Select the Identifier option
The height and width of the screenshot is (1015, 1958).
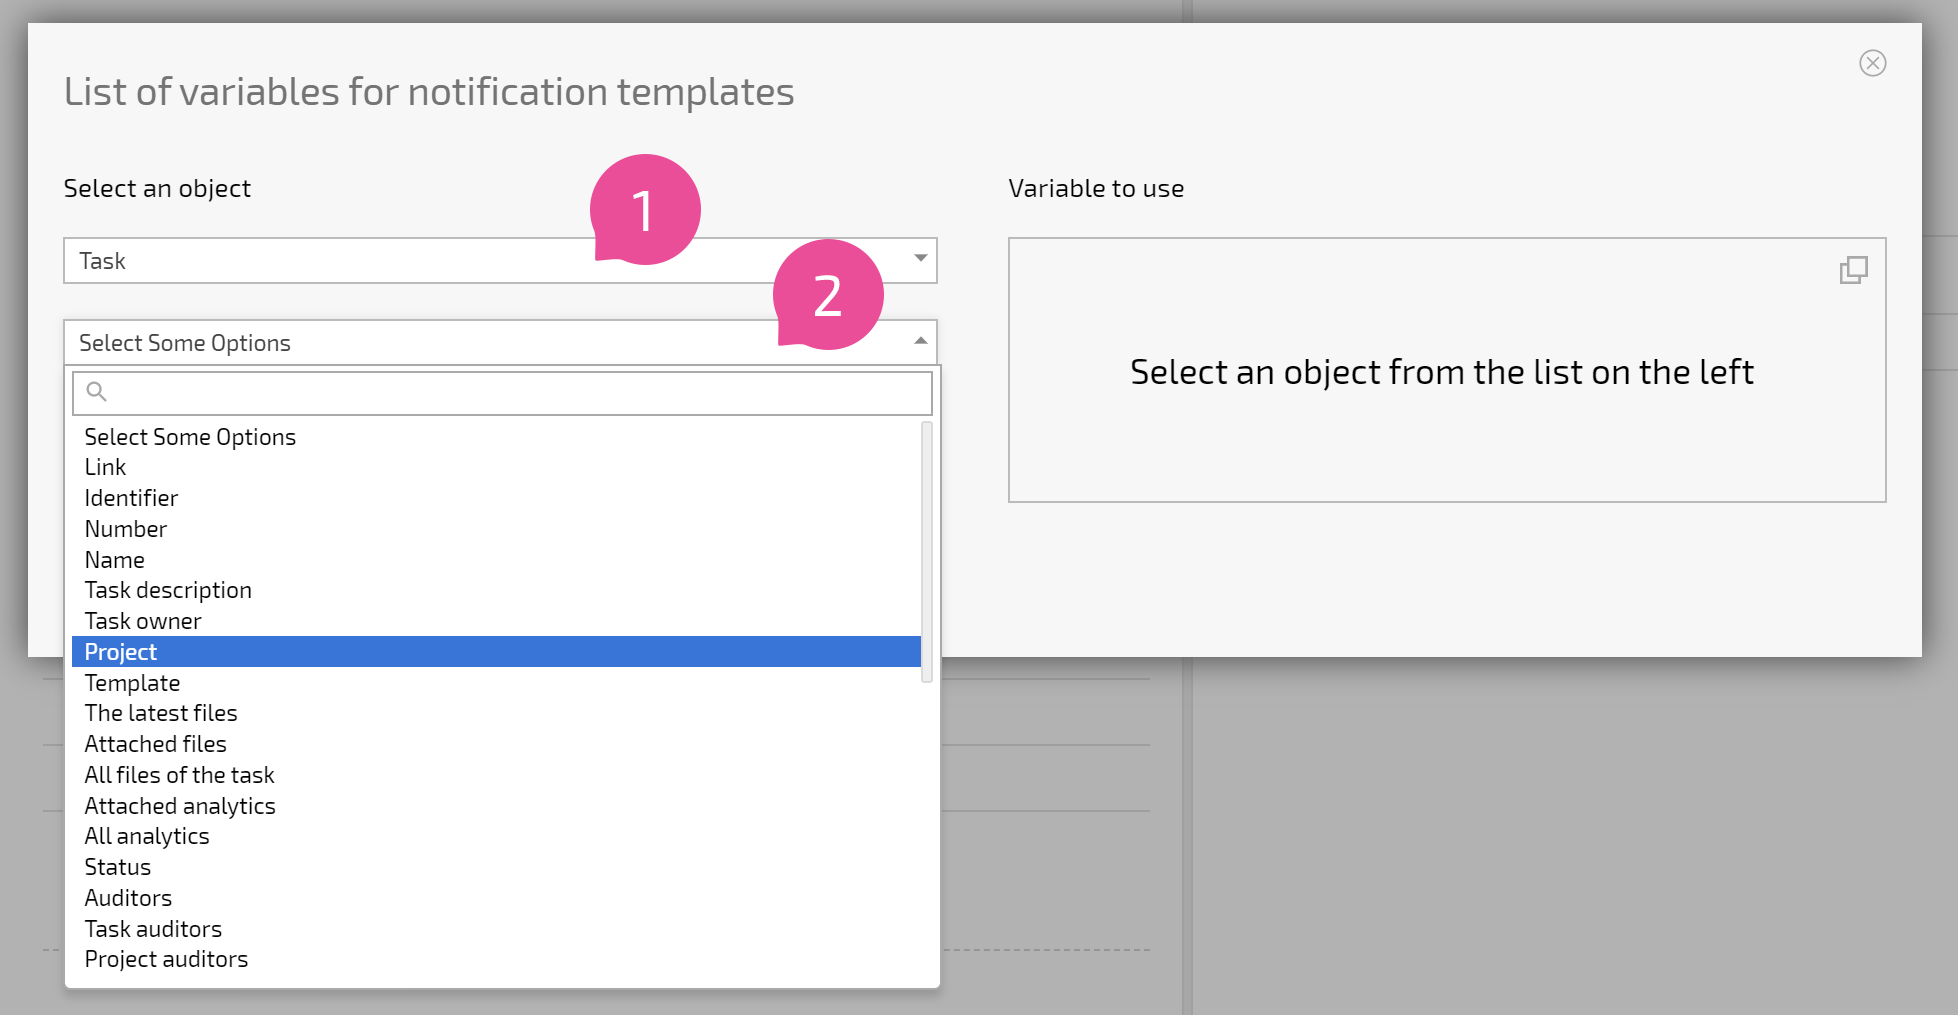[496, 498]
